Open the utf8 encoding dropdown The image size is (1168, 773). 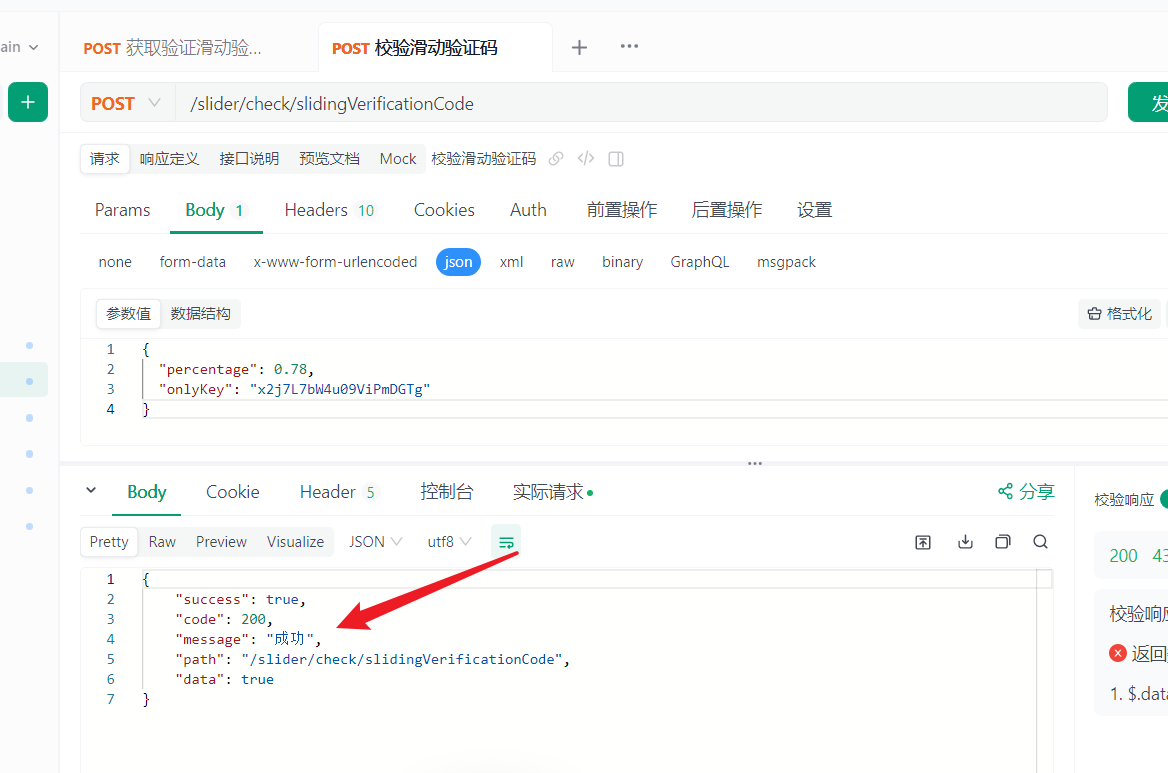pyautogui.click(x=448, y=541)
